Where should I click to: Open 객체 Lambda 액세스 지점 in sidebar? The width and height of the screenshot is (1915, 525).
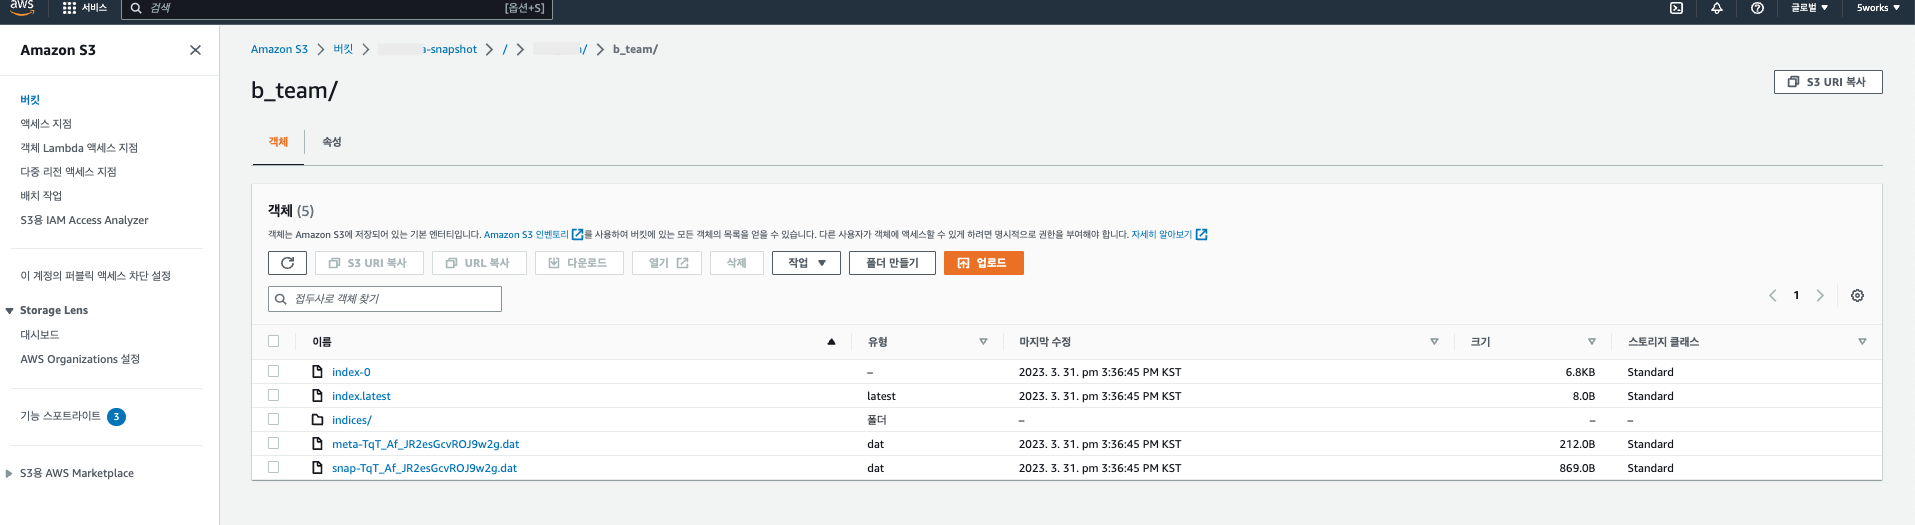pos(79,148)
